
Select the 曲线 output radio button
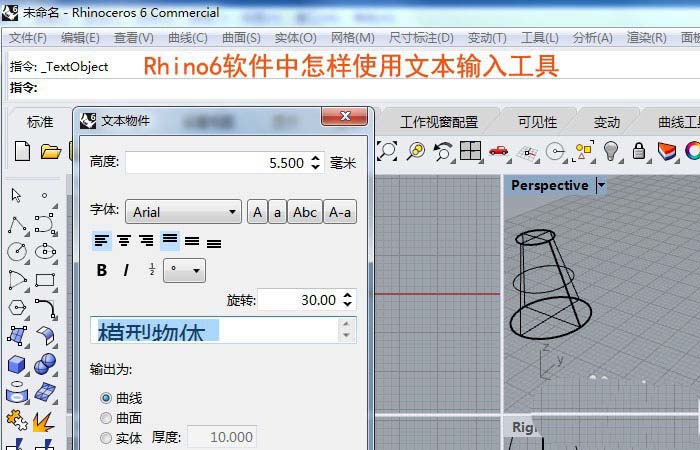pos(106,398)
